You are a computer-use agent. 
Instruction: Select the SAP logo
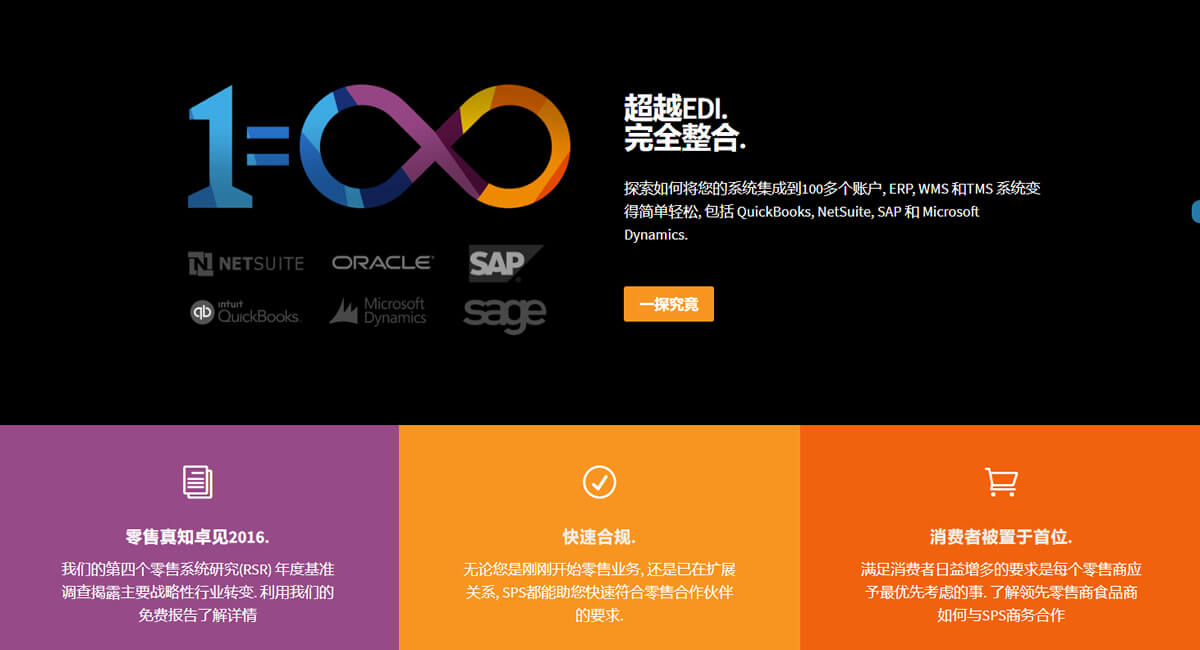pyautogui.click(x=505, y=263)
